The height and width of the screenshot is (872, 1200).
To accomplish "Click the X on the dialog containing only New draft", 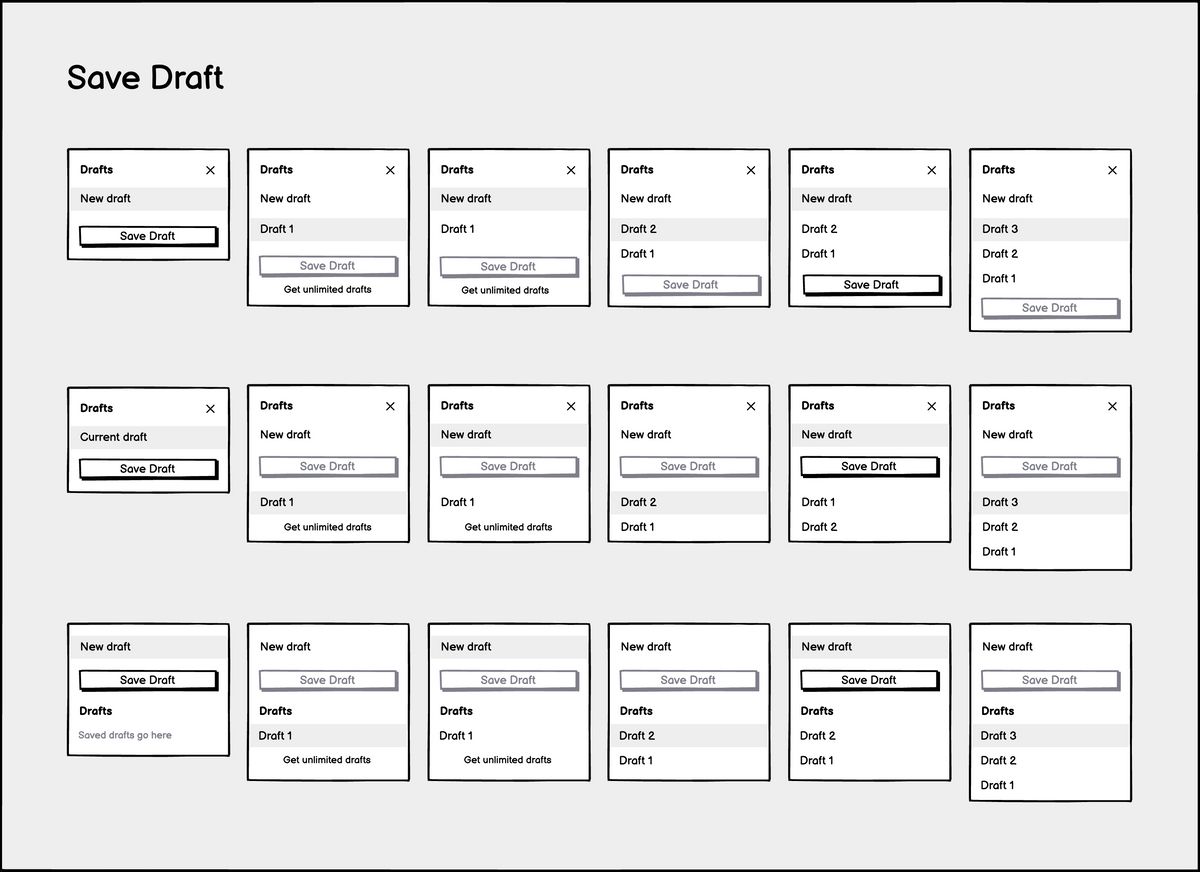I will (210, 170).
